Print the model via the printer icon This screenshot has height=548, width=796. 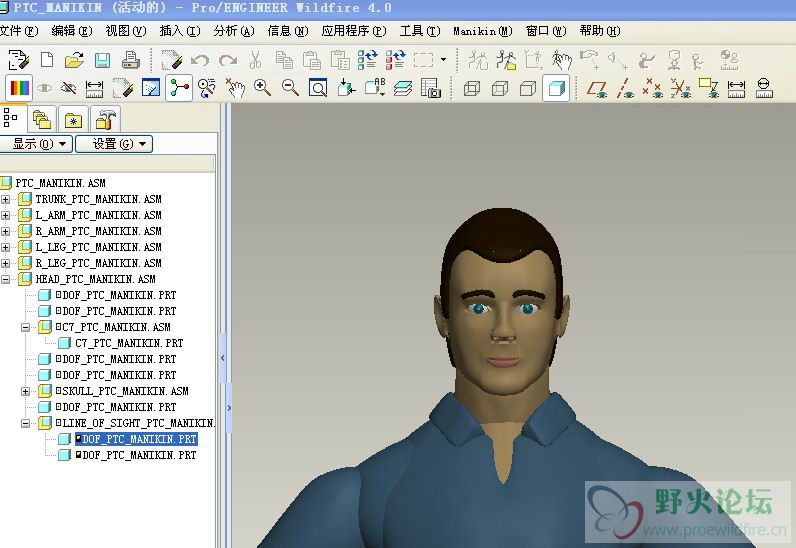click(130, 60)
